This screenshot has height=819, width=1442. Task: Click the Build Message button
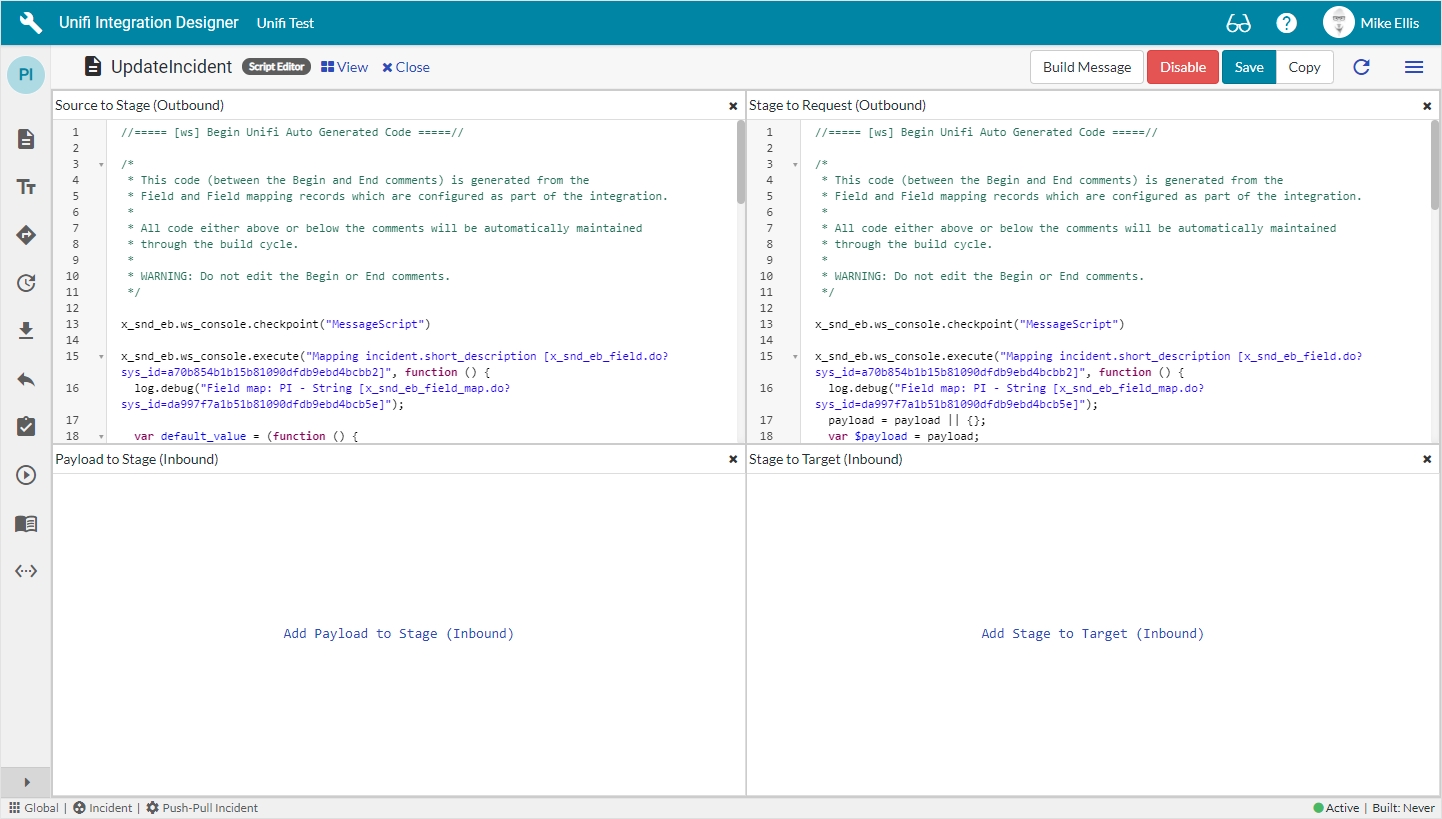click(x=1086, y=67)
